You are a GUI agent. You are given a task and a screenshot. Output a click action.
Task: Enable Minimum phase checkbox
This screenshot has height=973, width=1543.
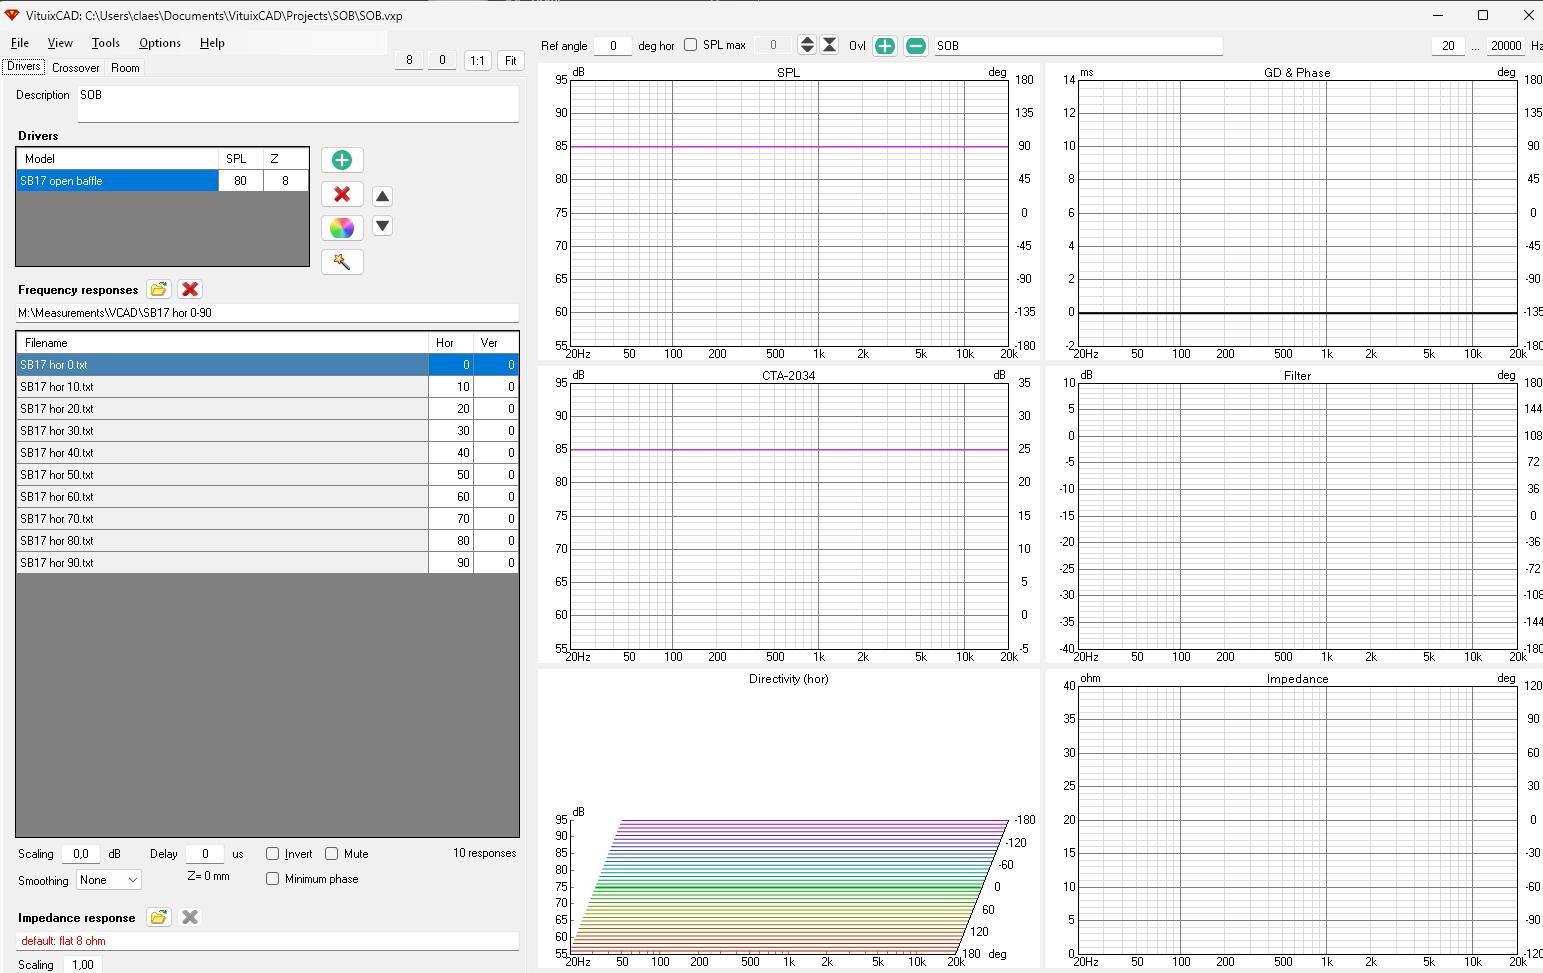[x=272, y=878]
